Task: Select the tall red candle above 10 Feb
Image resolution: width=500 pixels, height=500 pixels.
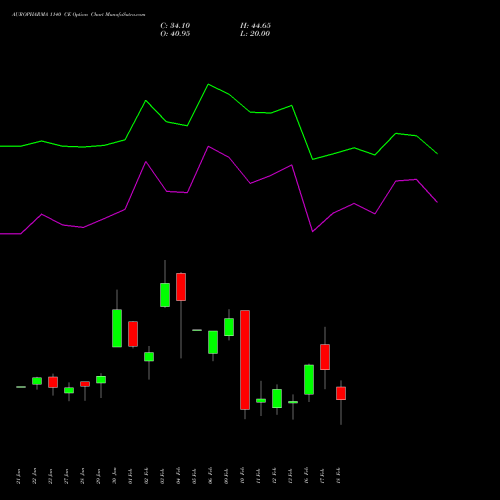Action: click(x=245, y=360)
